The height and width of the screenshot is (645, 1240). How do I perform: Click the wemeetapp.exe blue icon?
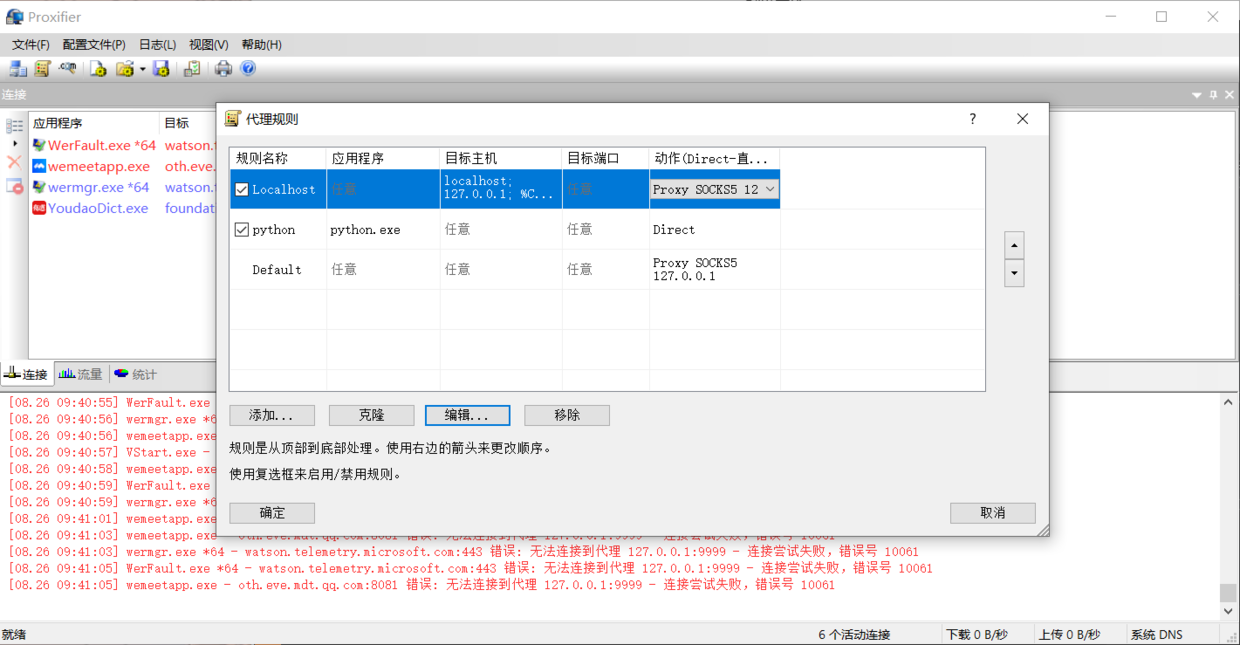[39, 166]
